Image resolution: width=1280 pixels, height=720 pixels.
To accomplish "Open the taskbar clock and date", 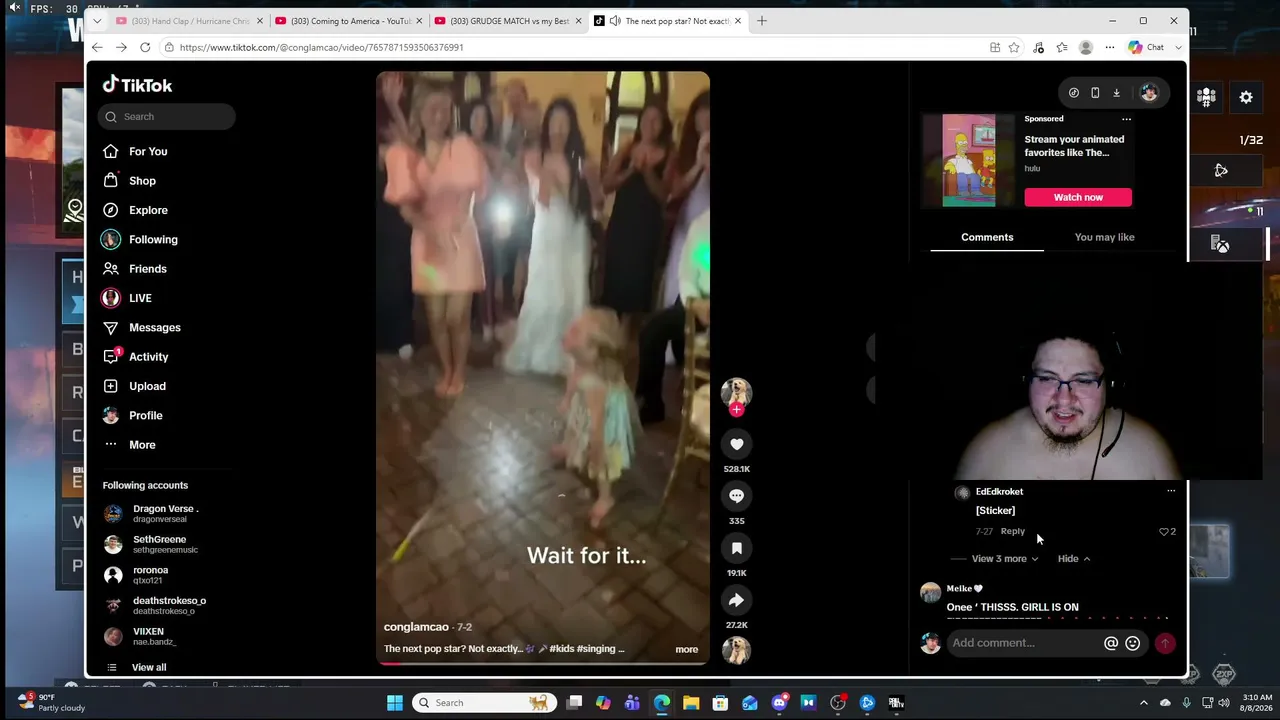I will click(x=1258, y=703).
